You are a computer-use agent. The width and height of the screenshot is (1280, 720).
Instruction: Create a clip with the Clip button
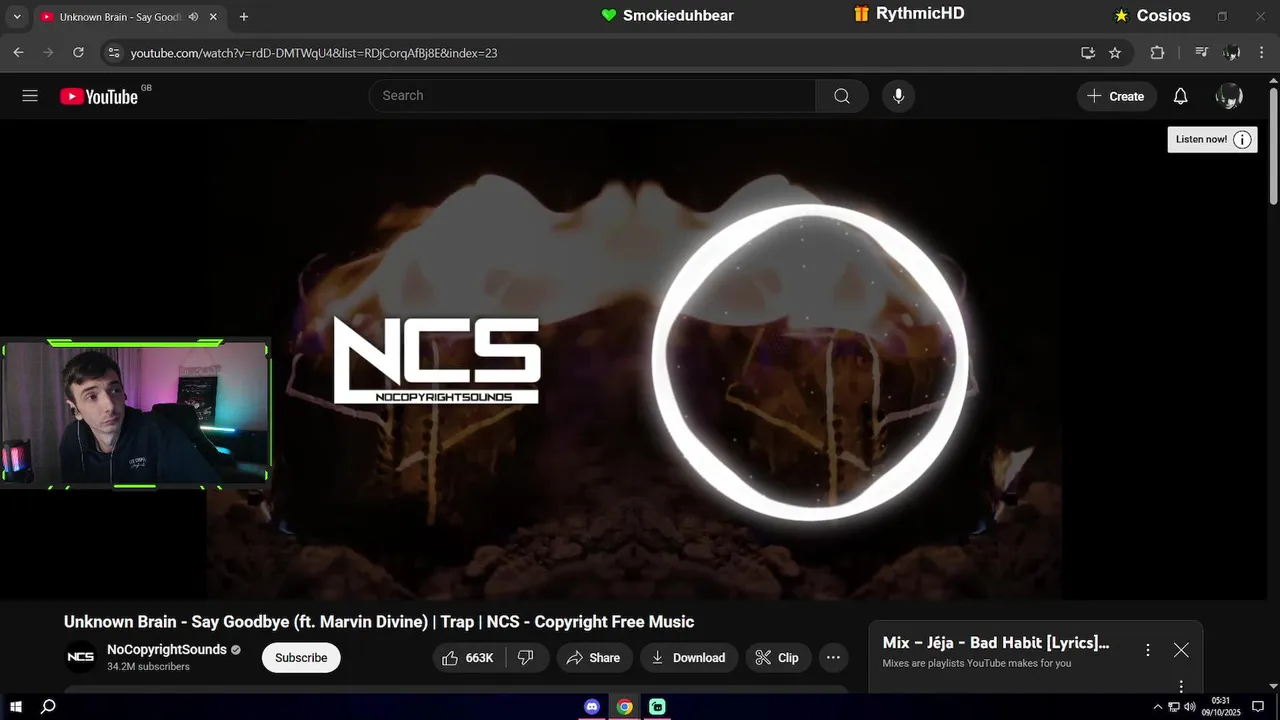tap(777, 657)
